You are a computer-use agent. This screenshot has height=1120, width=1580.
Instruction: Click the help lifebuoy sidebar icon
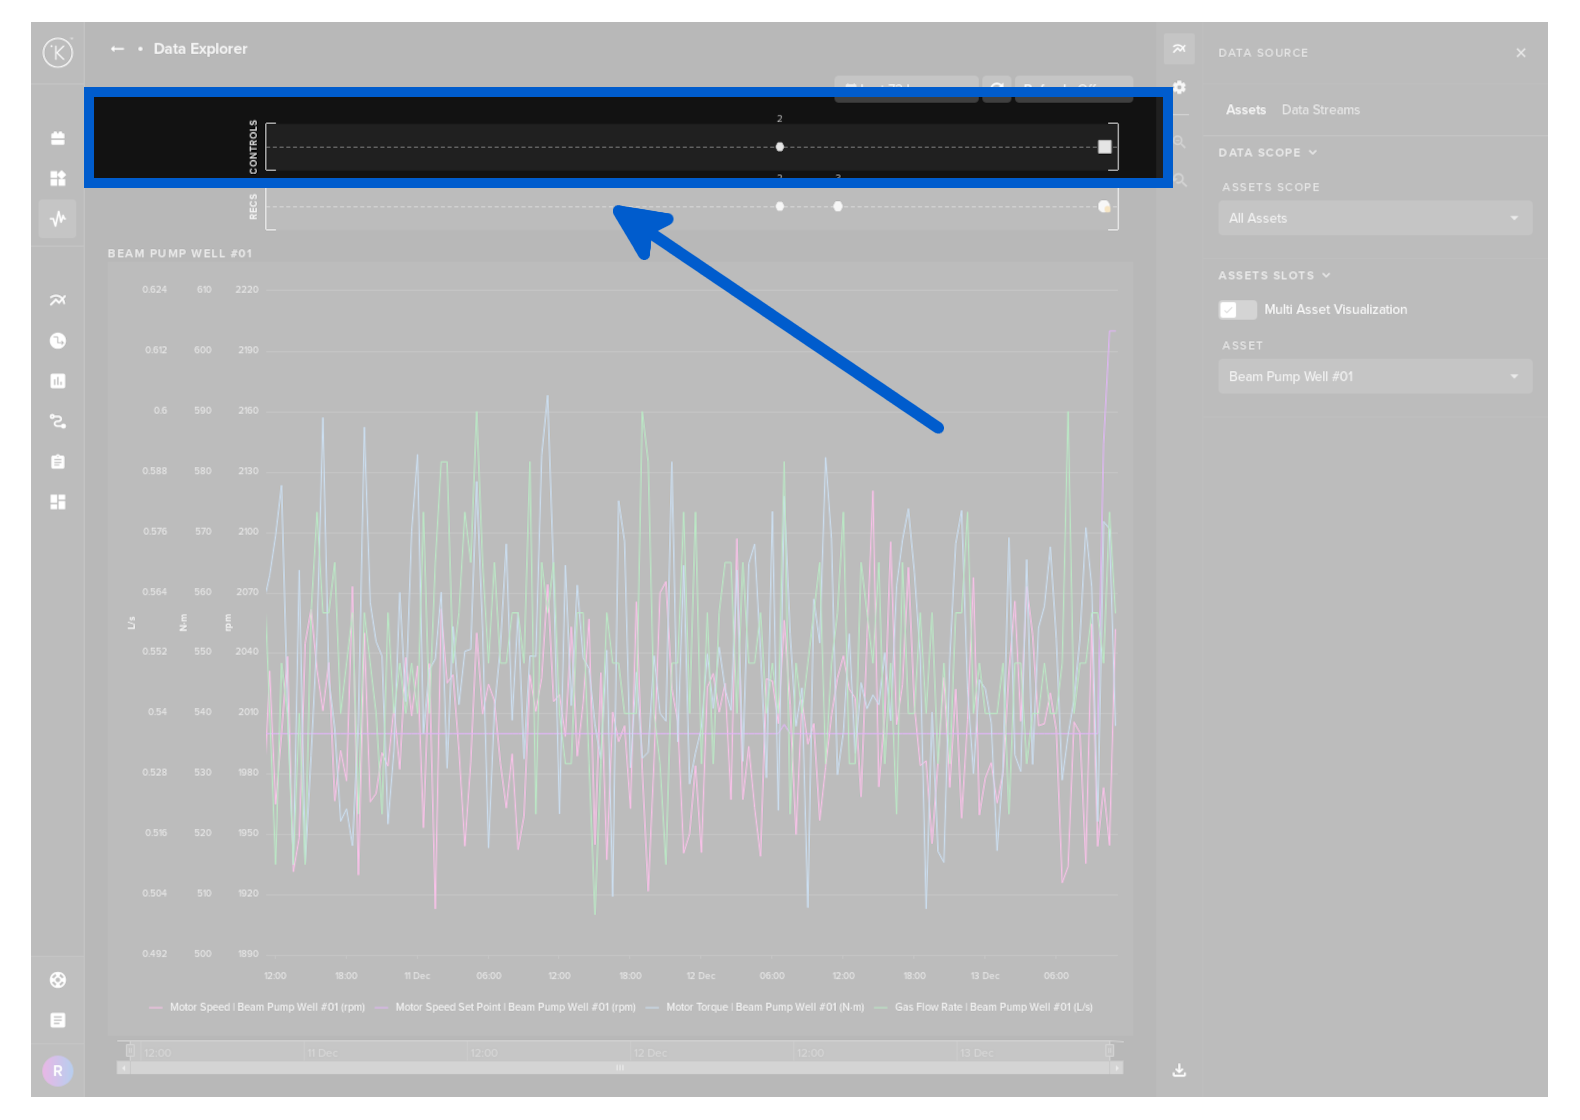click(x=58, y=980)
